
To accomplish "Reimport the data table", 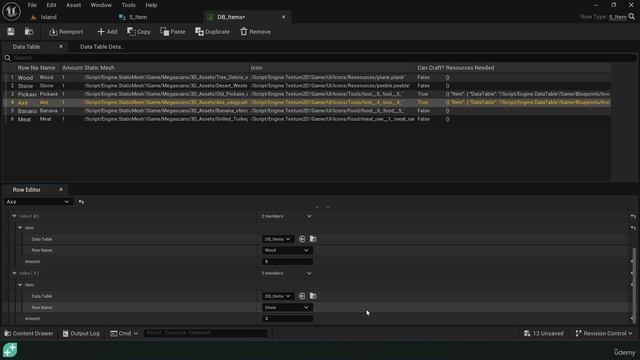I will coord(66,31).
